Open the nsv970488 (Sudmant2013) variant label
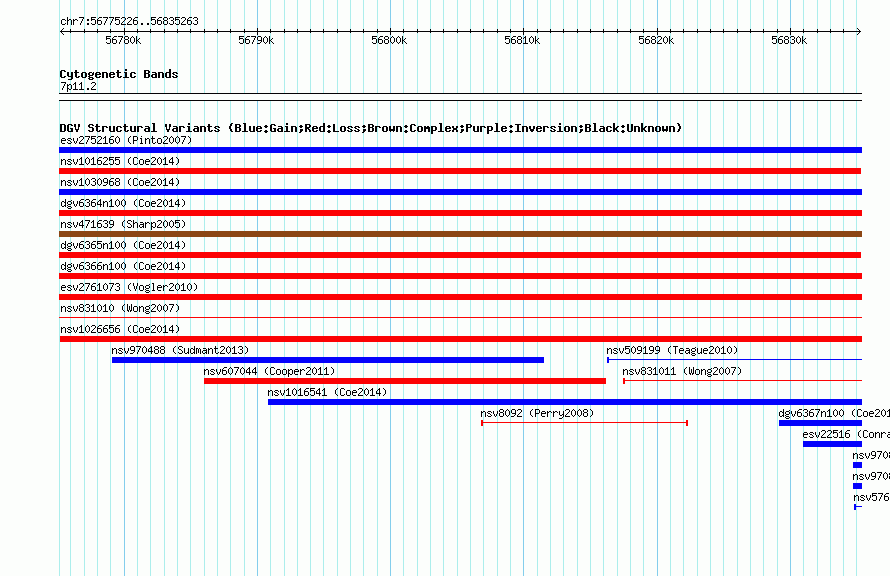 180,350
